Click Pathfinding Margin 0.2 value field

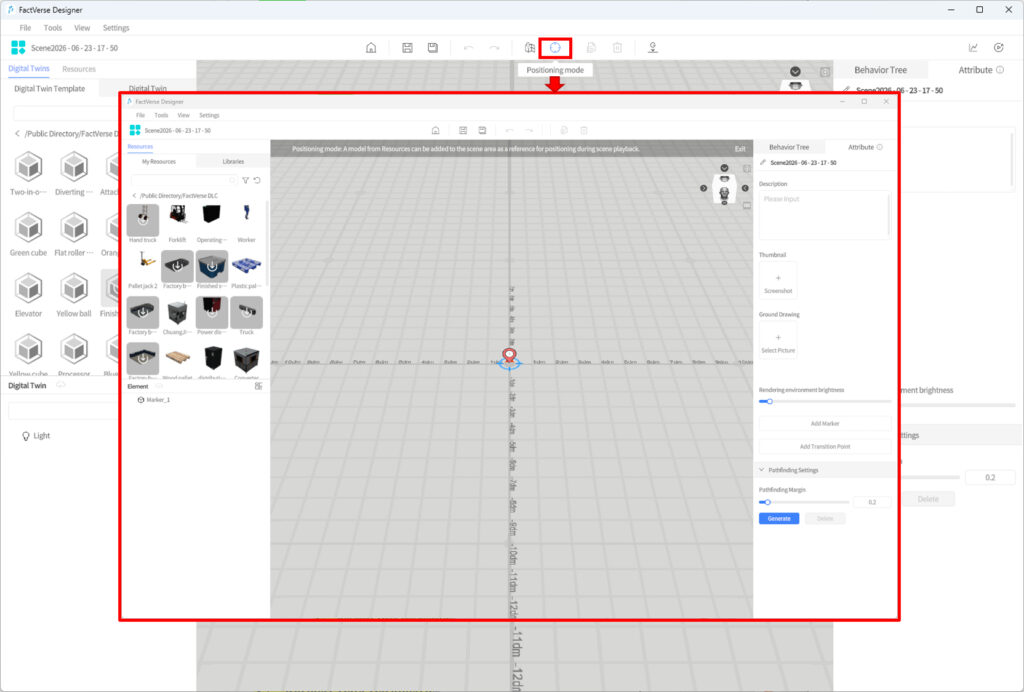point(872,502)
